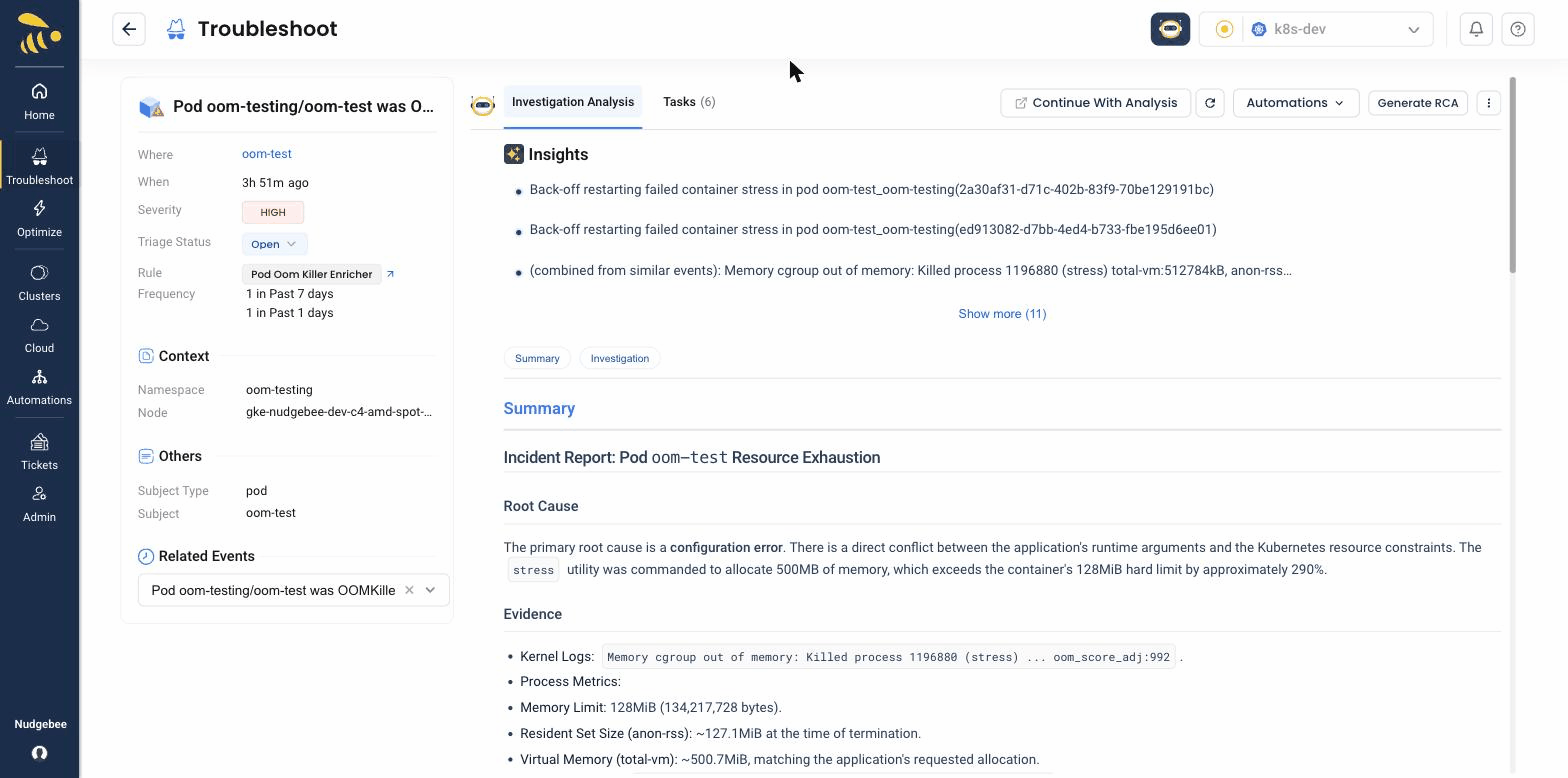Click the Virtual Memory (total-vm) line

[x=780, y=760]
